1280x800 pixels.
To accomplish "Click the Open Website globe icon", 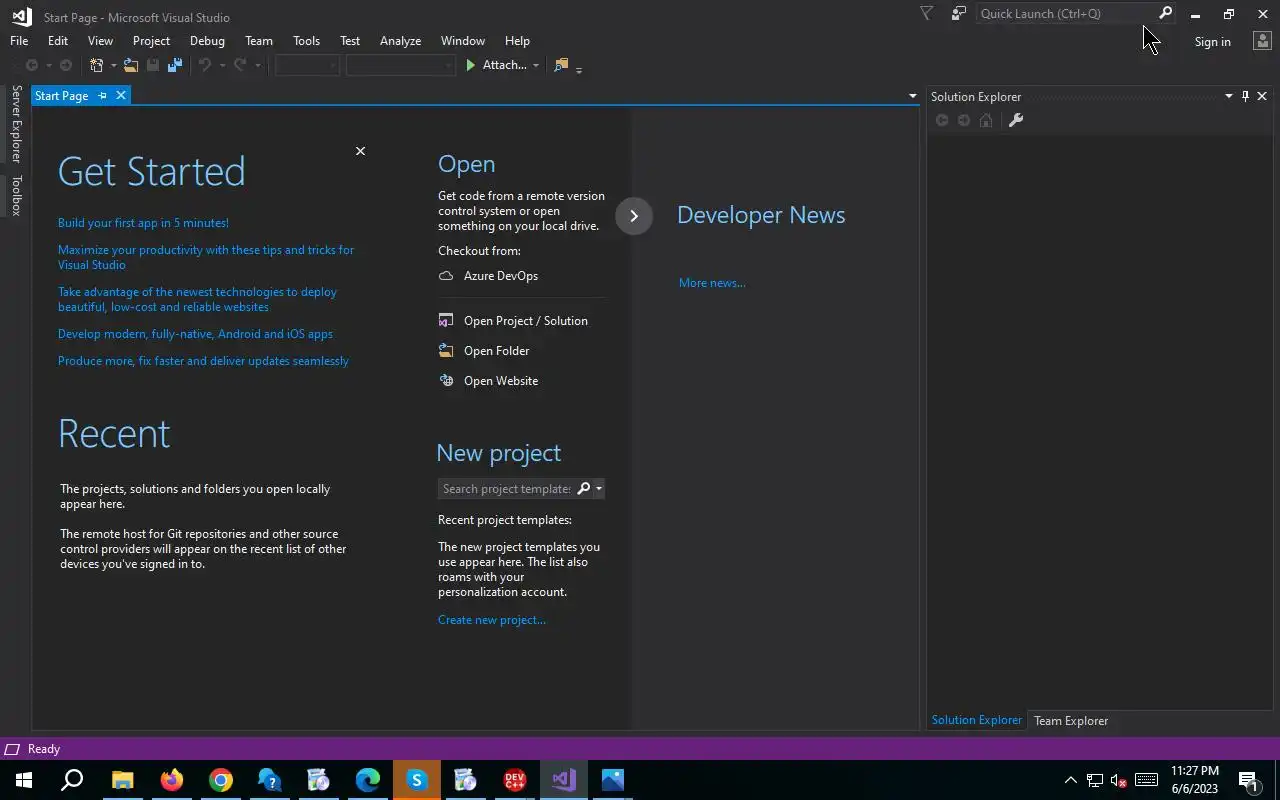I will [446, 381].
